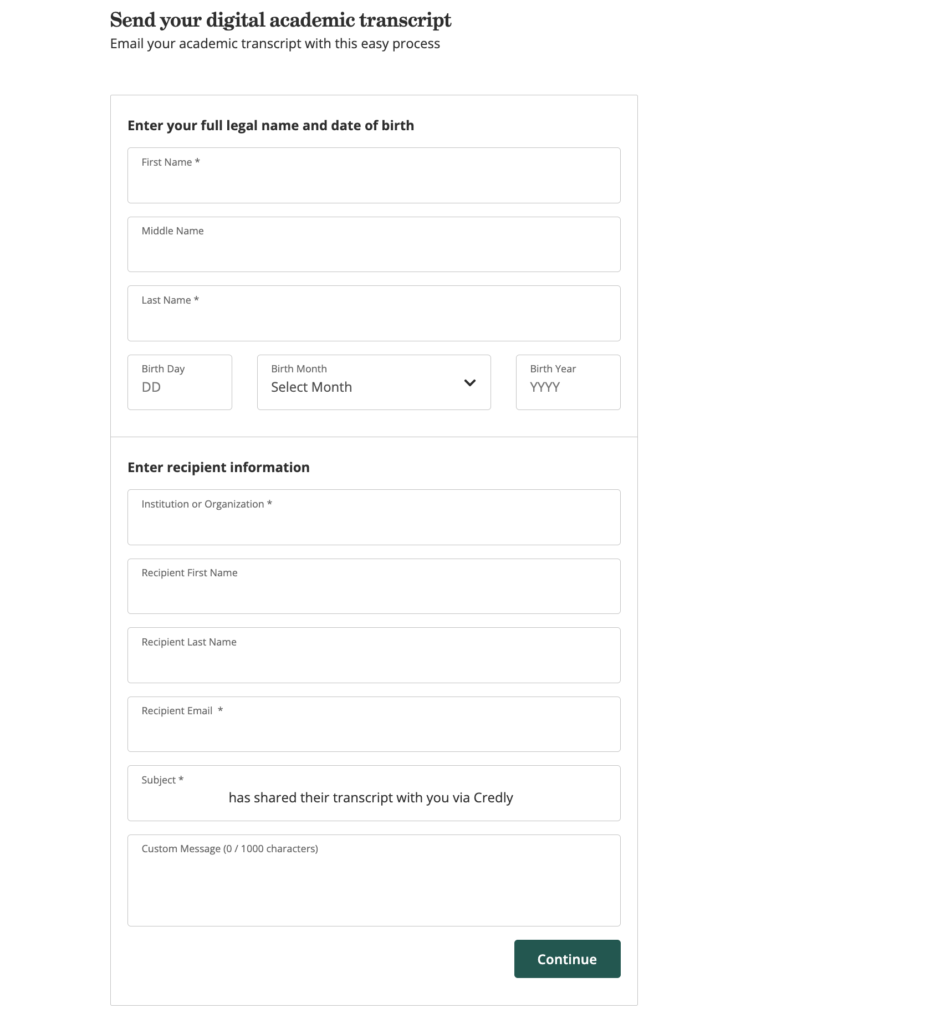Click the shared transcript subject text
940x1024 pixels.
370,797
